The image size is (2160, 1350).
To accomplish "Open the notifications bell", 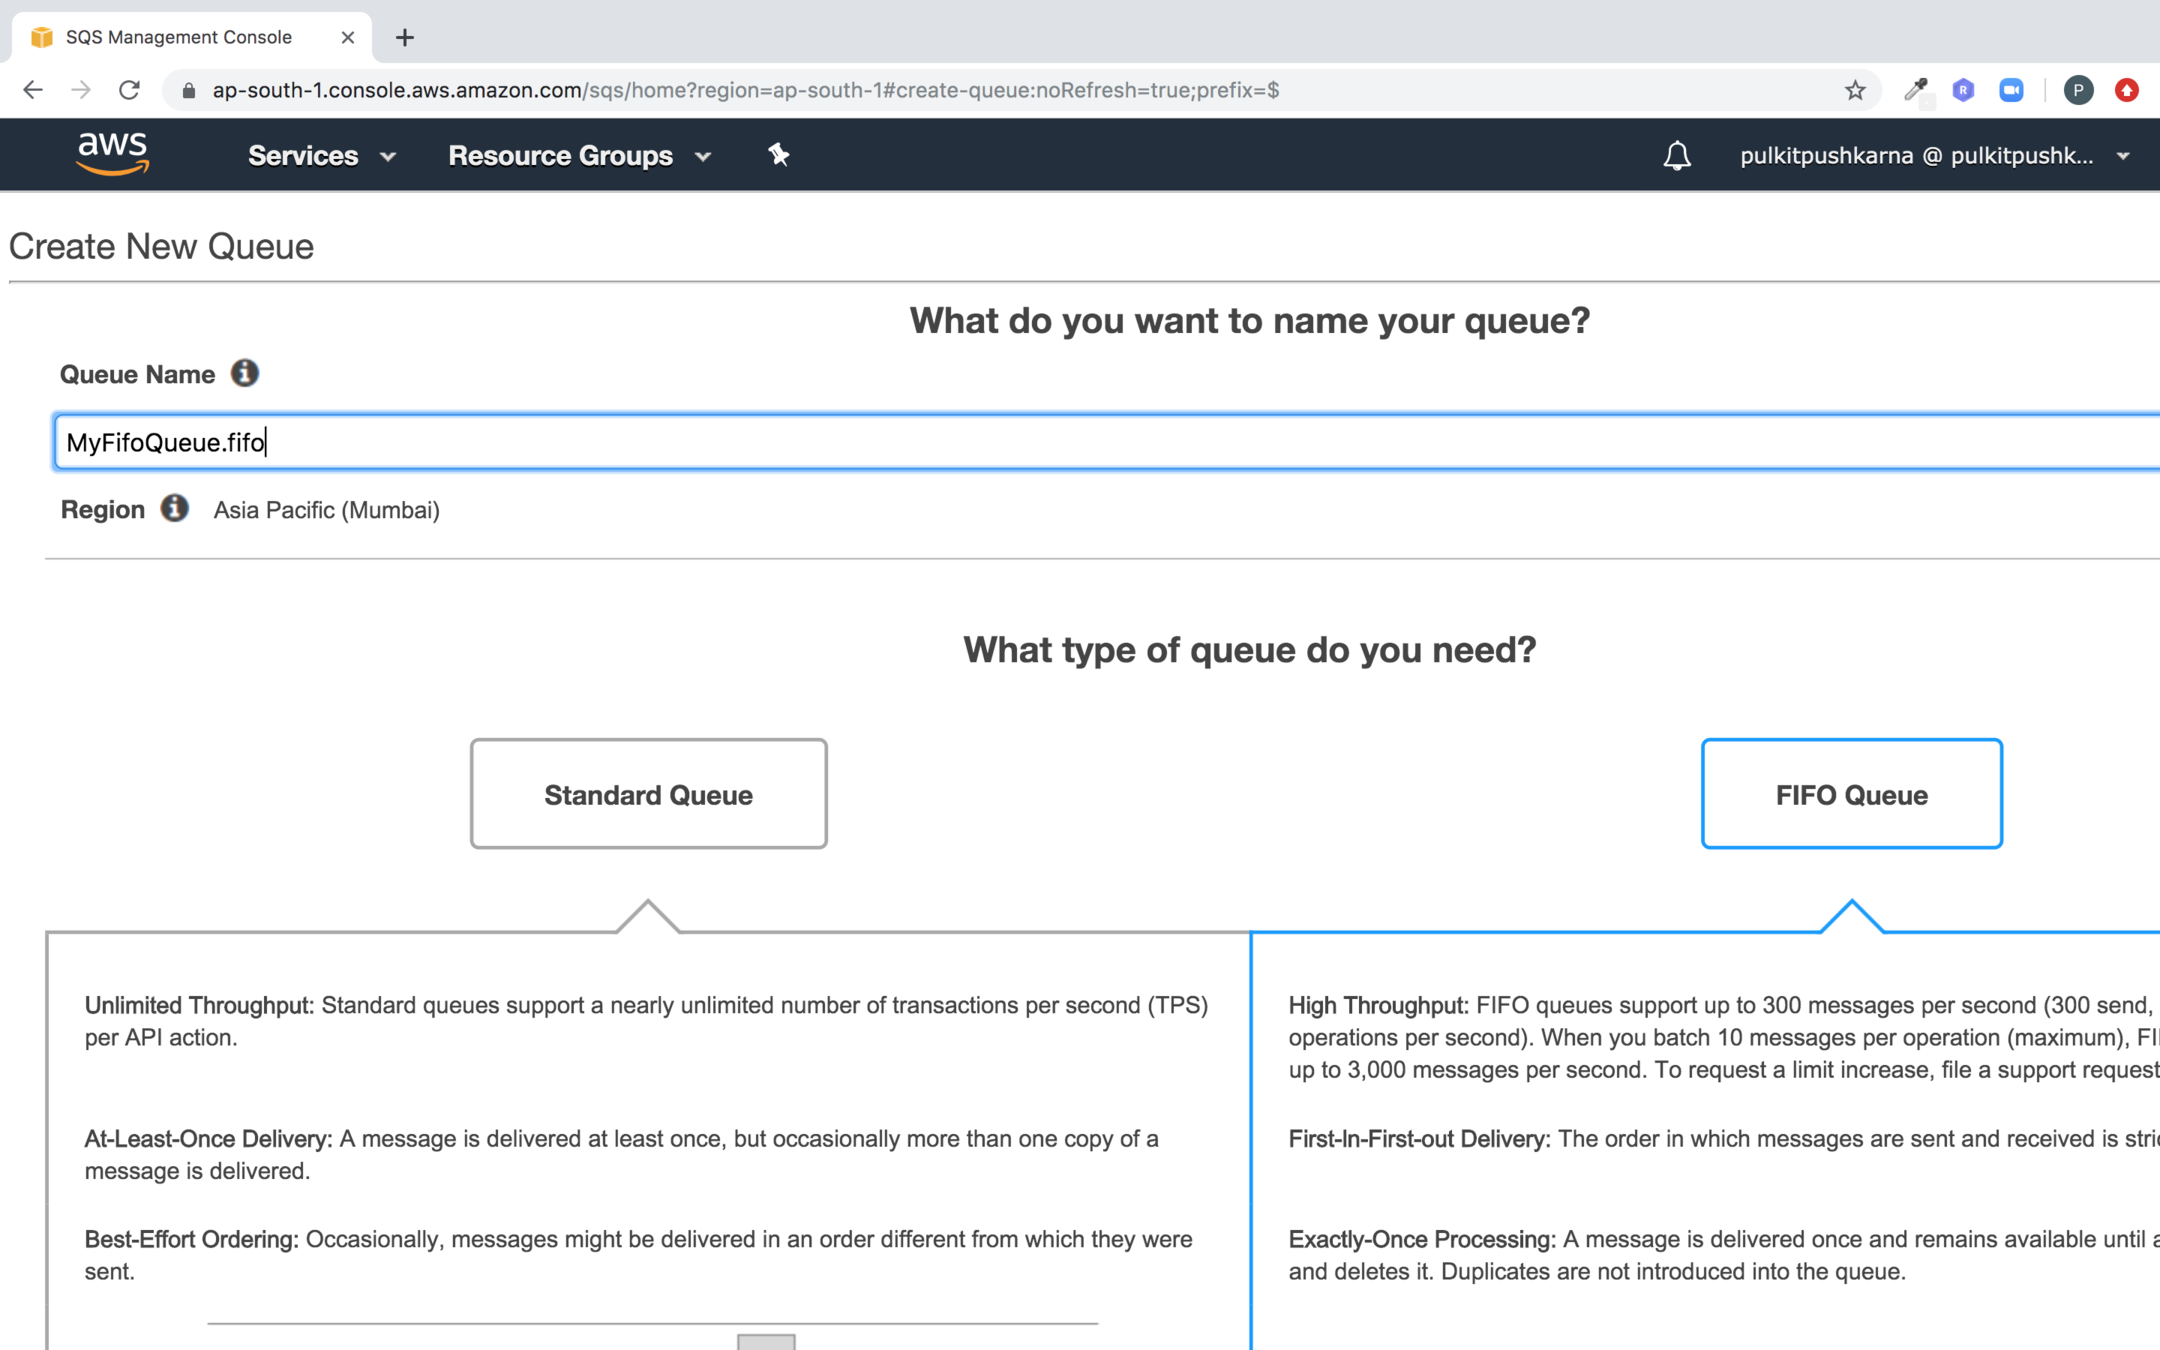I will tap(1676, 156).
